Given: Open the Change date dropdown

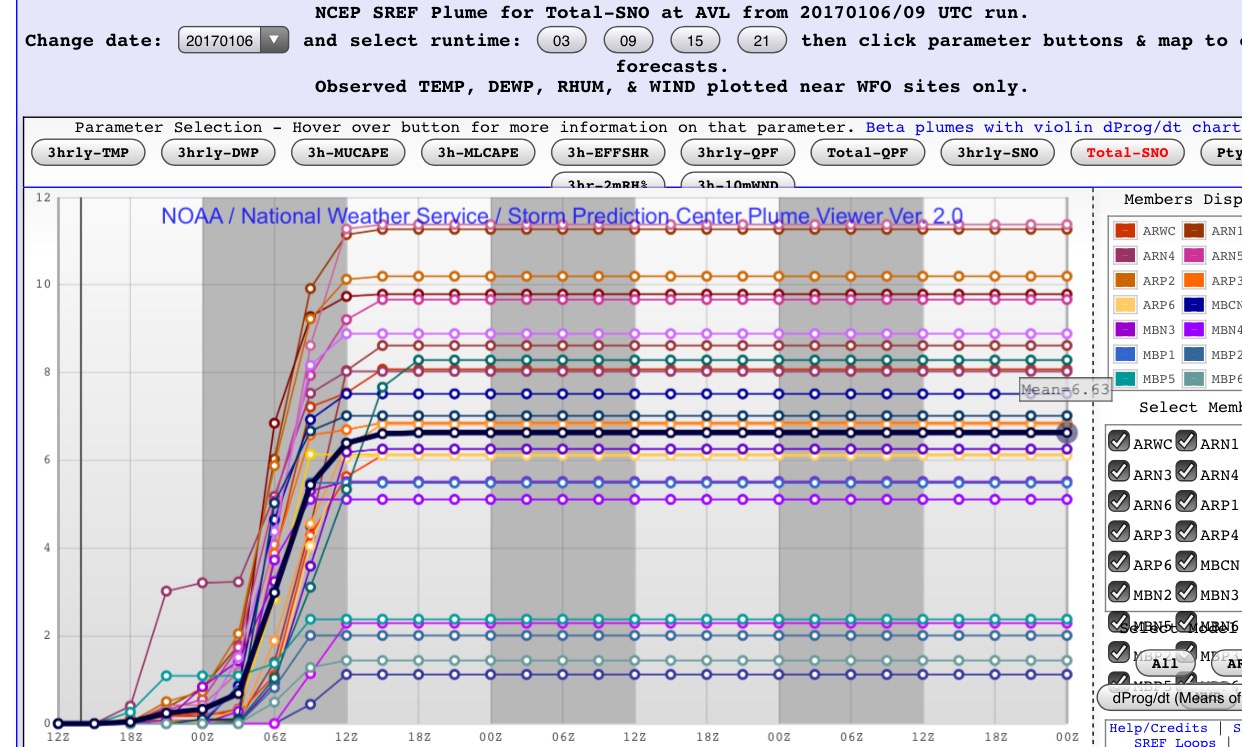Looking at the screenshot, I should 234,41.
